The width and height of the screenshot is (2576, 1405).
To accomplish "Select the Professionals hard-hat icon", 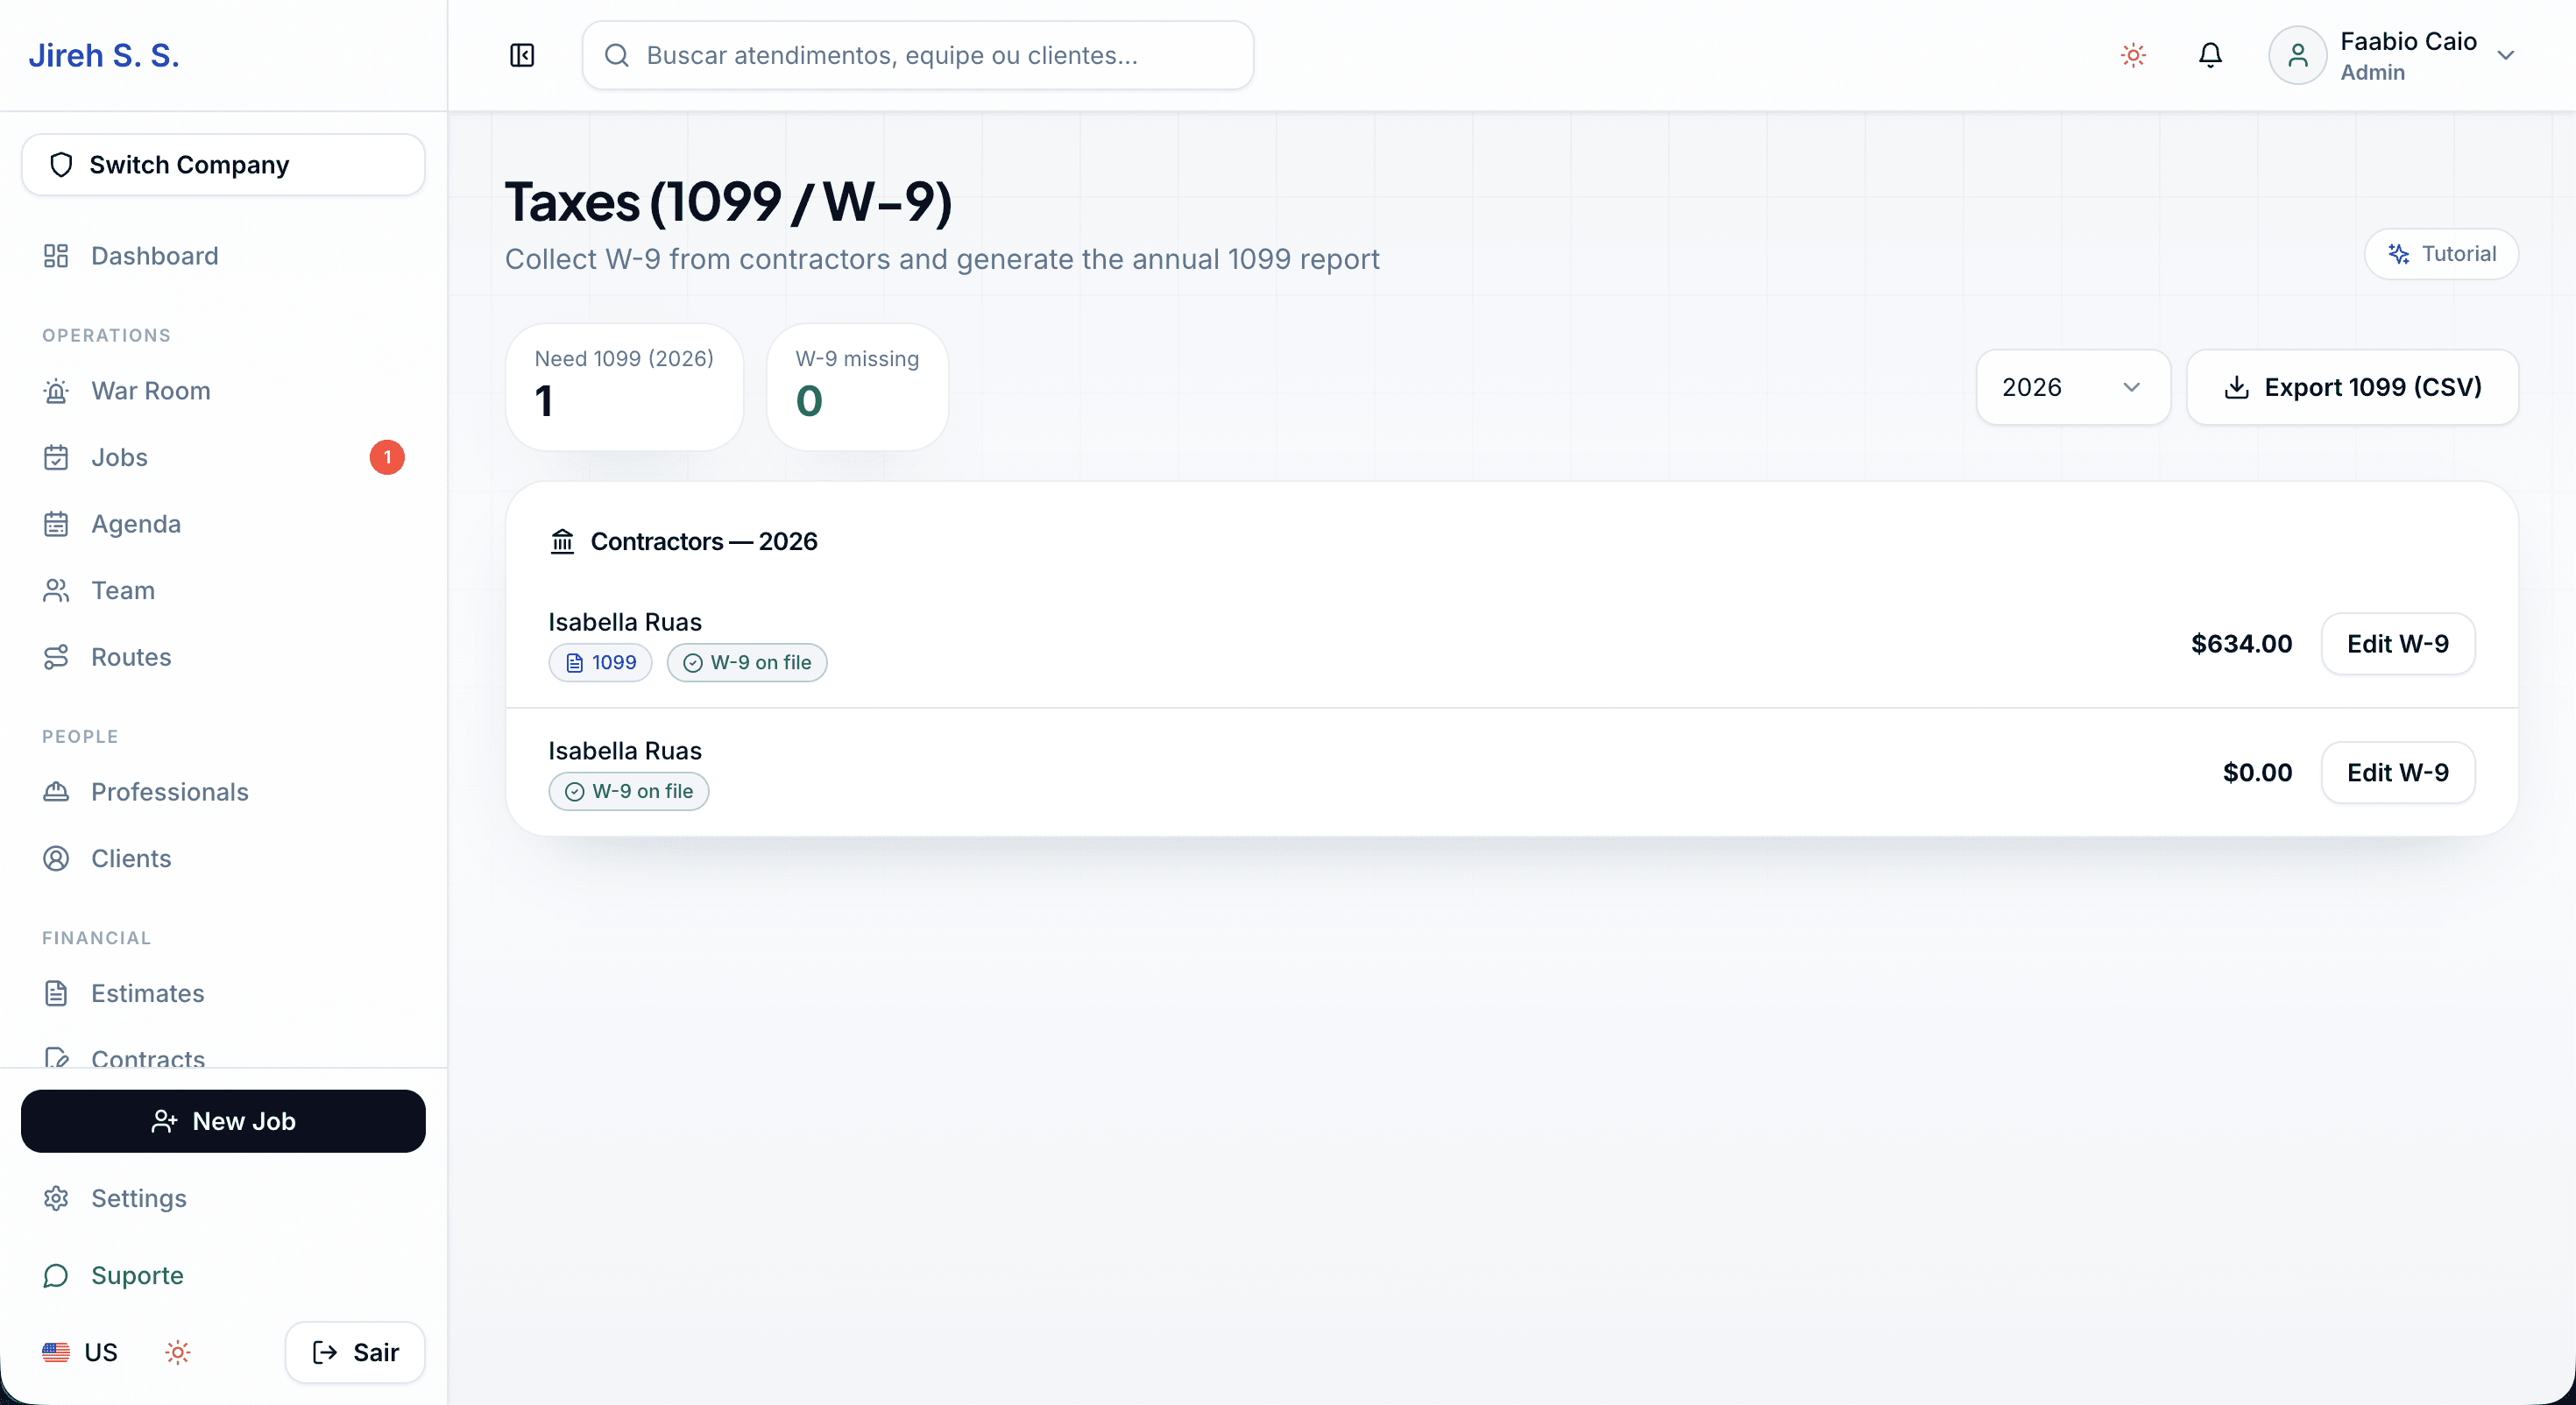I will point(56,792).
